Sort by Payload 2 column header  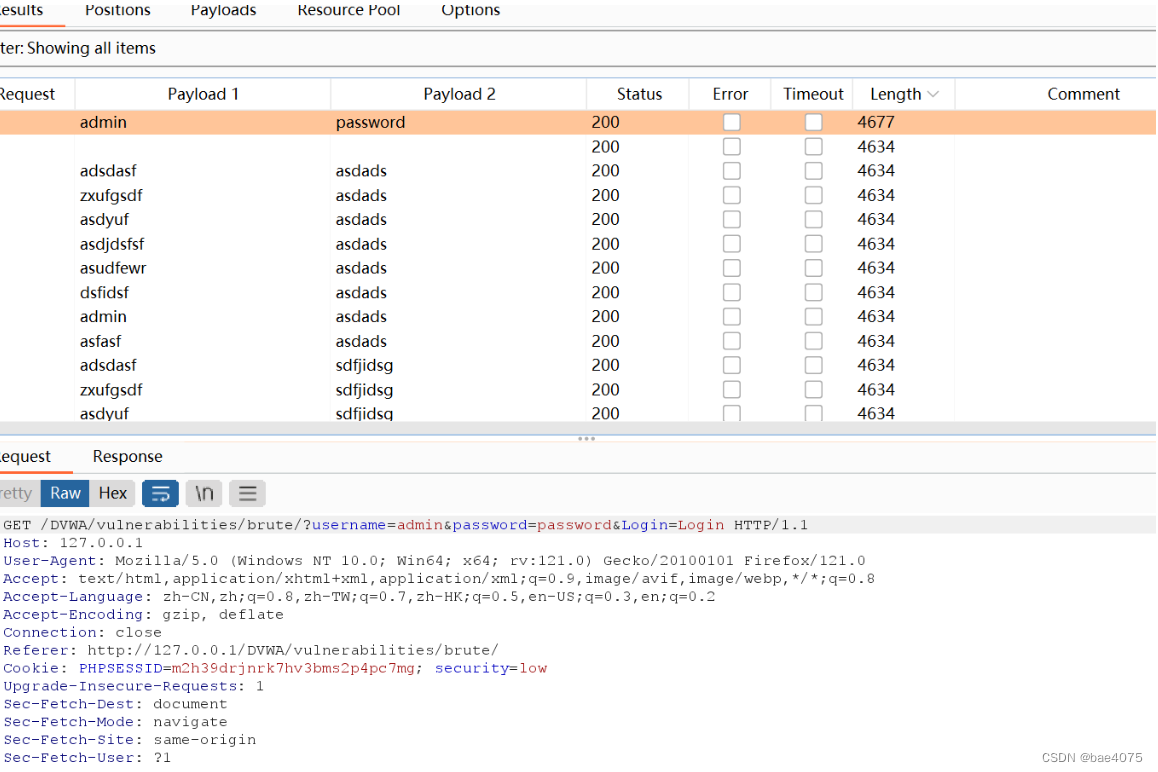pos(459,95)
